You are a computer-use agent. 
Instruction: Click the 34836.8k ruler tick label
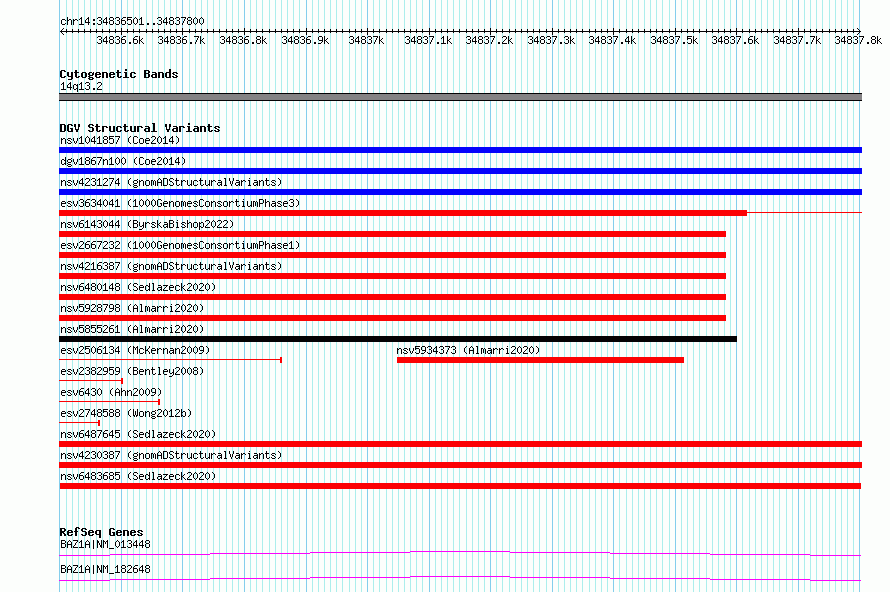click(x=243, y=40)
